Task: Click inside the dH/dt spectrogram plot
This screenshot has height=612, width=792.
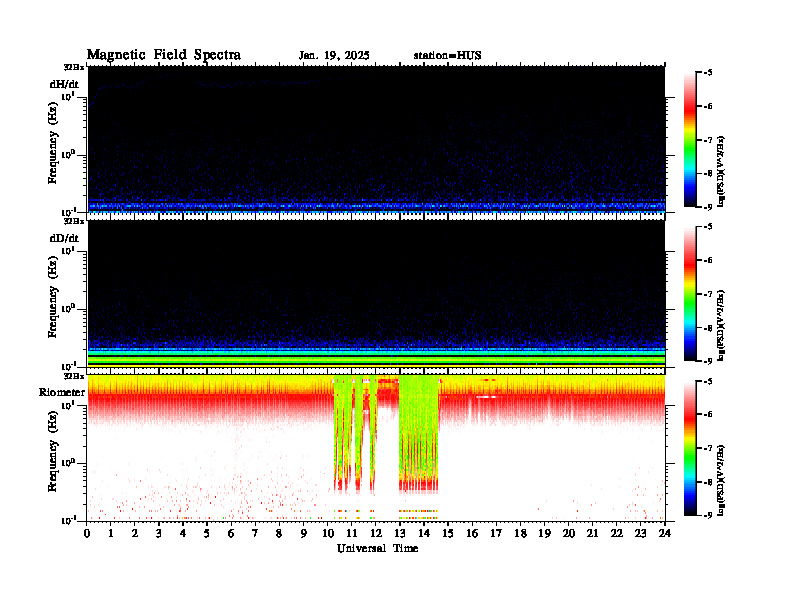Action: click(376, 140)
